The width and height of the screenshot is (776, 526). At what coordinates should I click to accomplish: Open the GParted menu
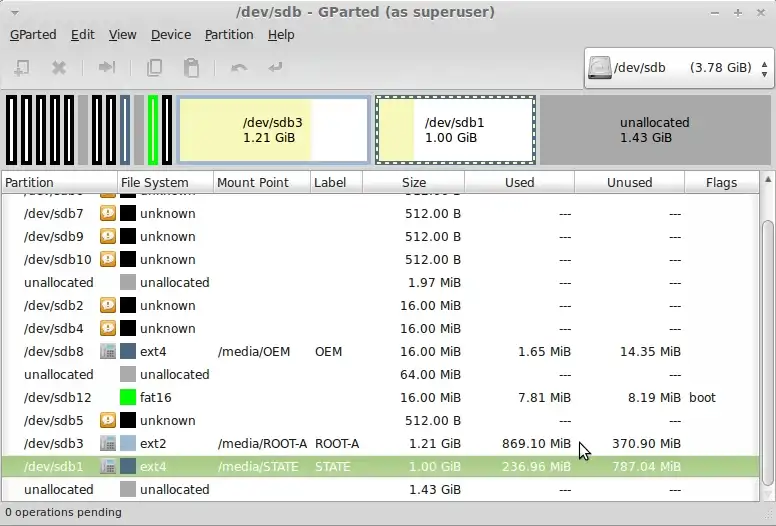pos(33,34)
